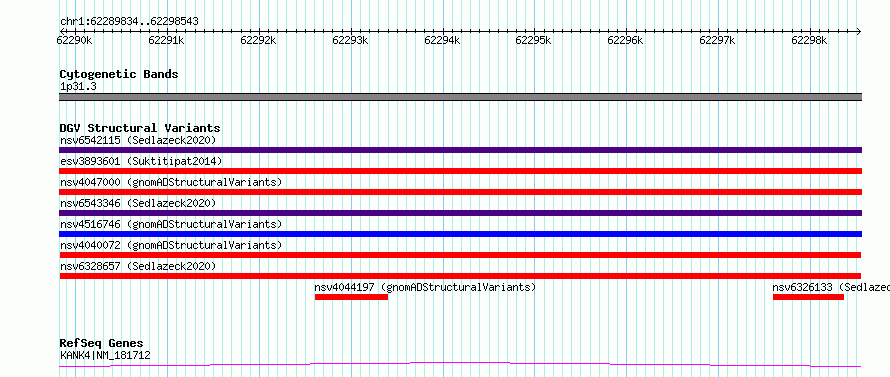This screenshot has height=377, width=890.
Task: Select the red bar under esv3893601
Action: tap(460, 171)
